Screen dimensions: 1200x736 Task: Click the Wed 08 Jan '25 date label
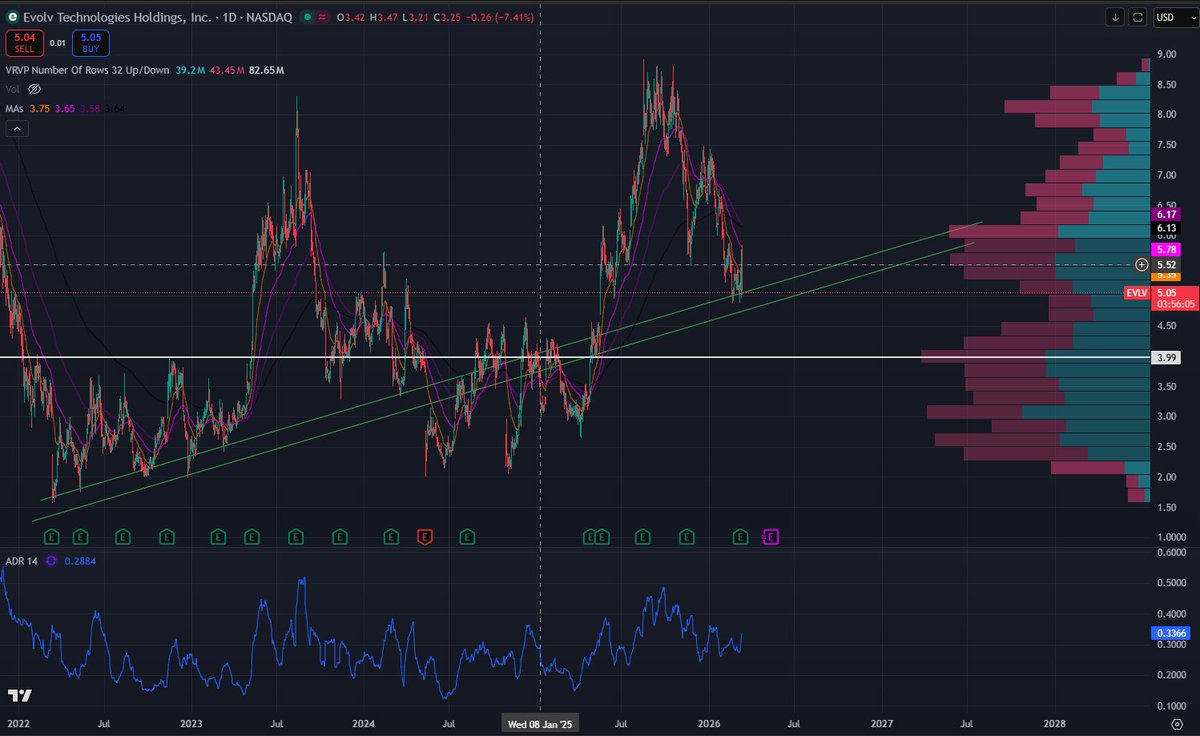[541, 722]
